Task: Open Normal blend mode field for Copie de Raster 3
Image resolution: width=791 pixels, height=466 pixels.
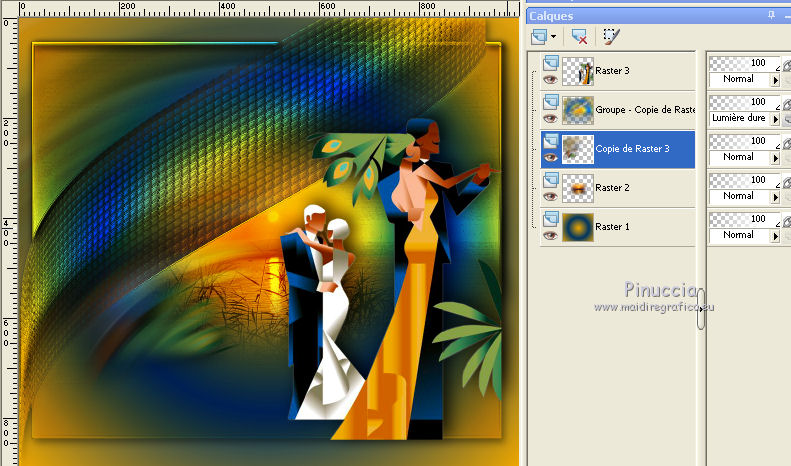Action: pyautogui.click(x=740, y=157)
